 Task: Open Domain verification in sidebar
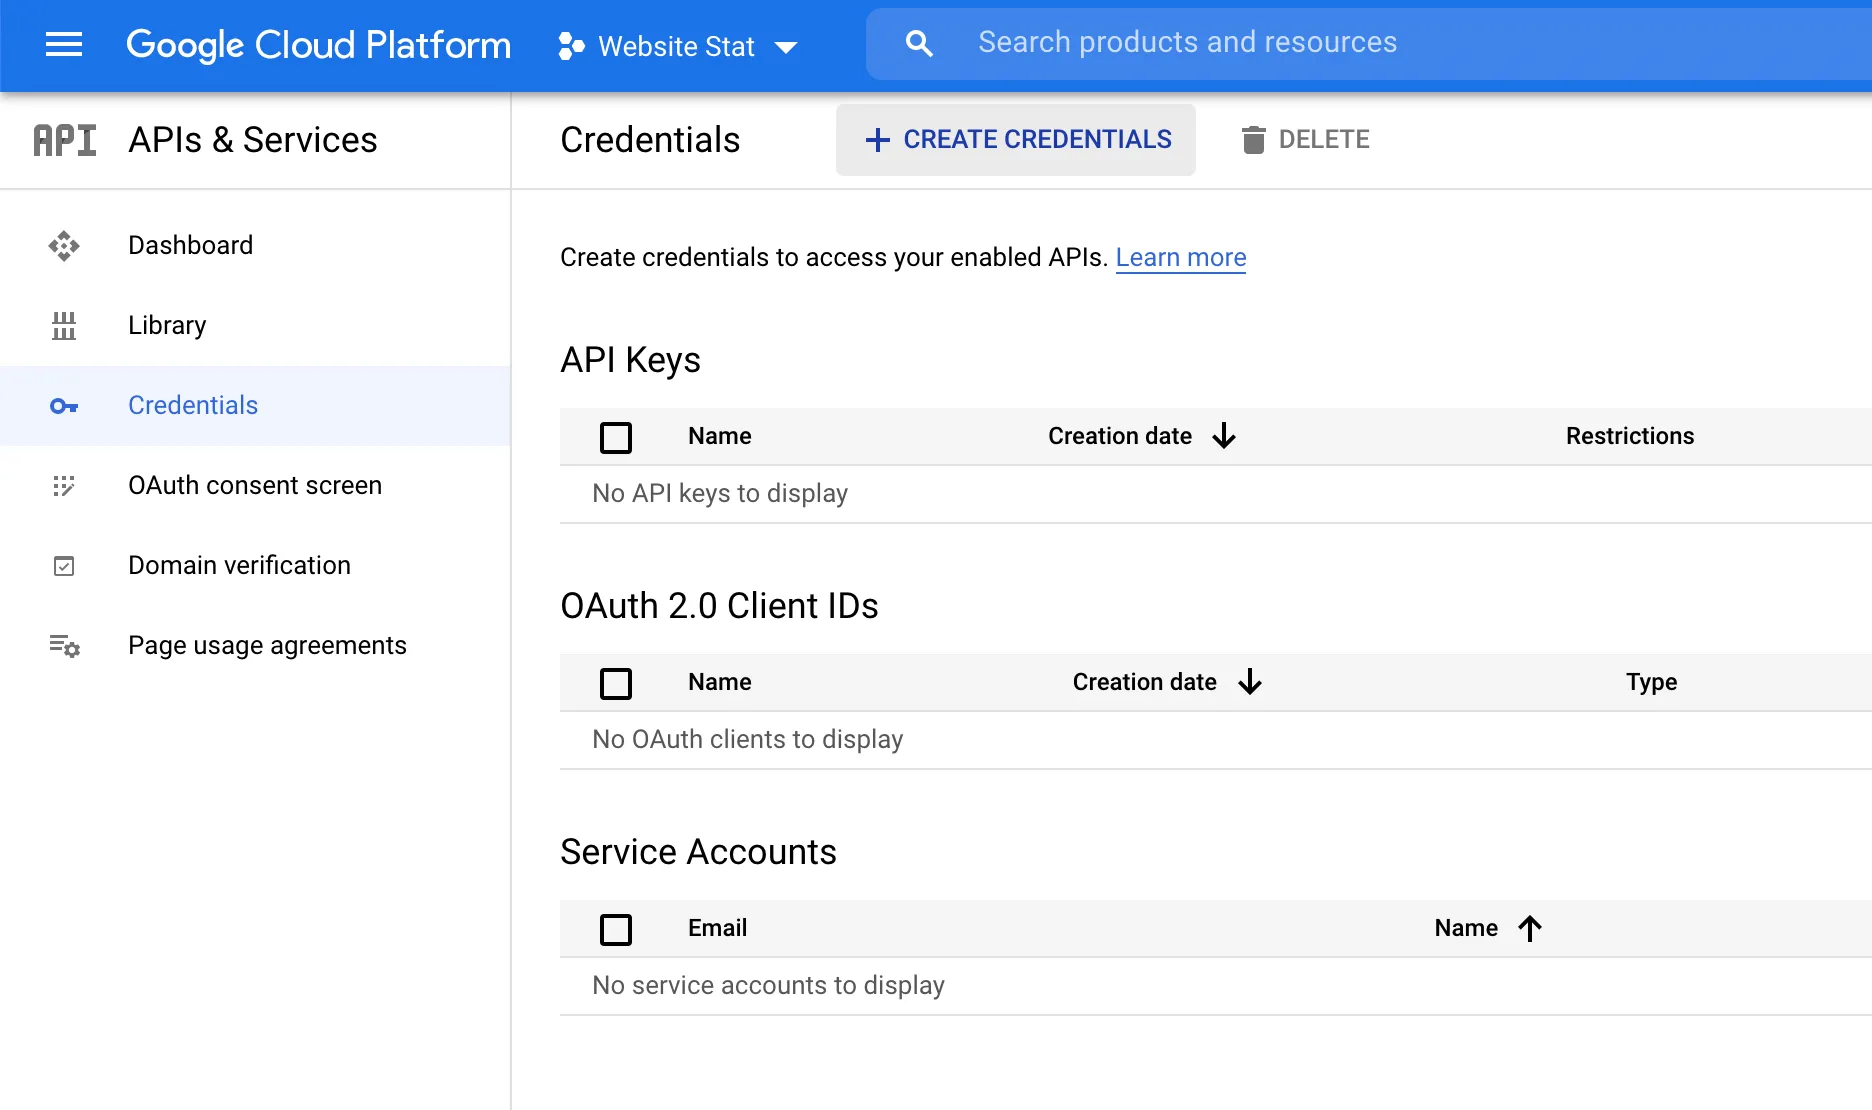(239, 565)
